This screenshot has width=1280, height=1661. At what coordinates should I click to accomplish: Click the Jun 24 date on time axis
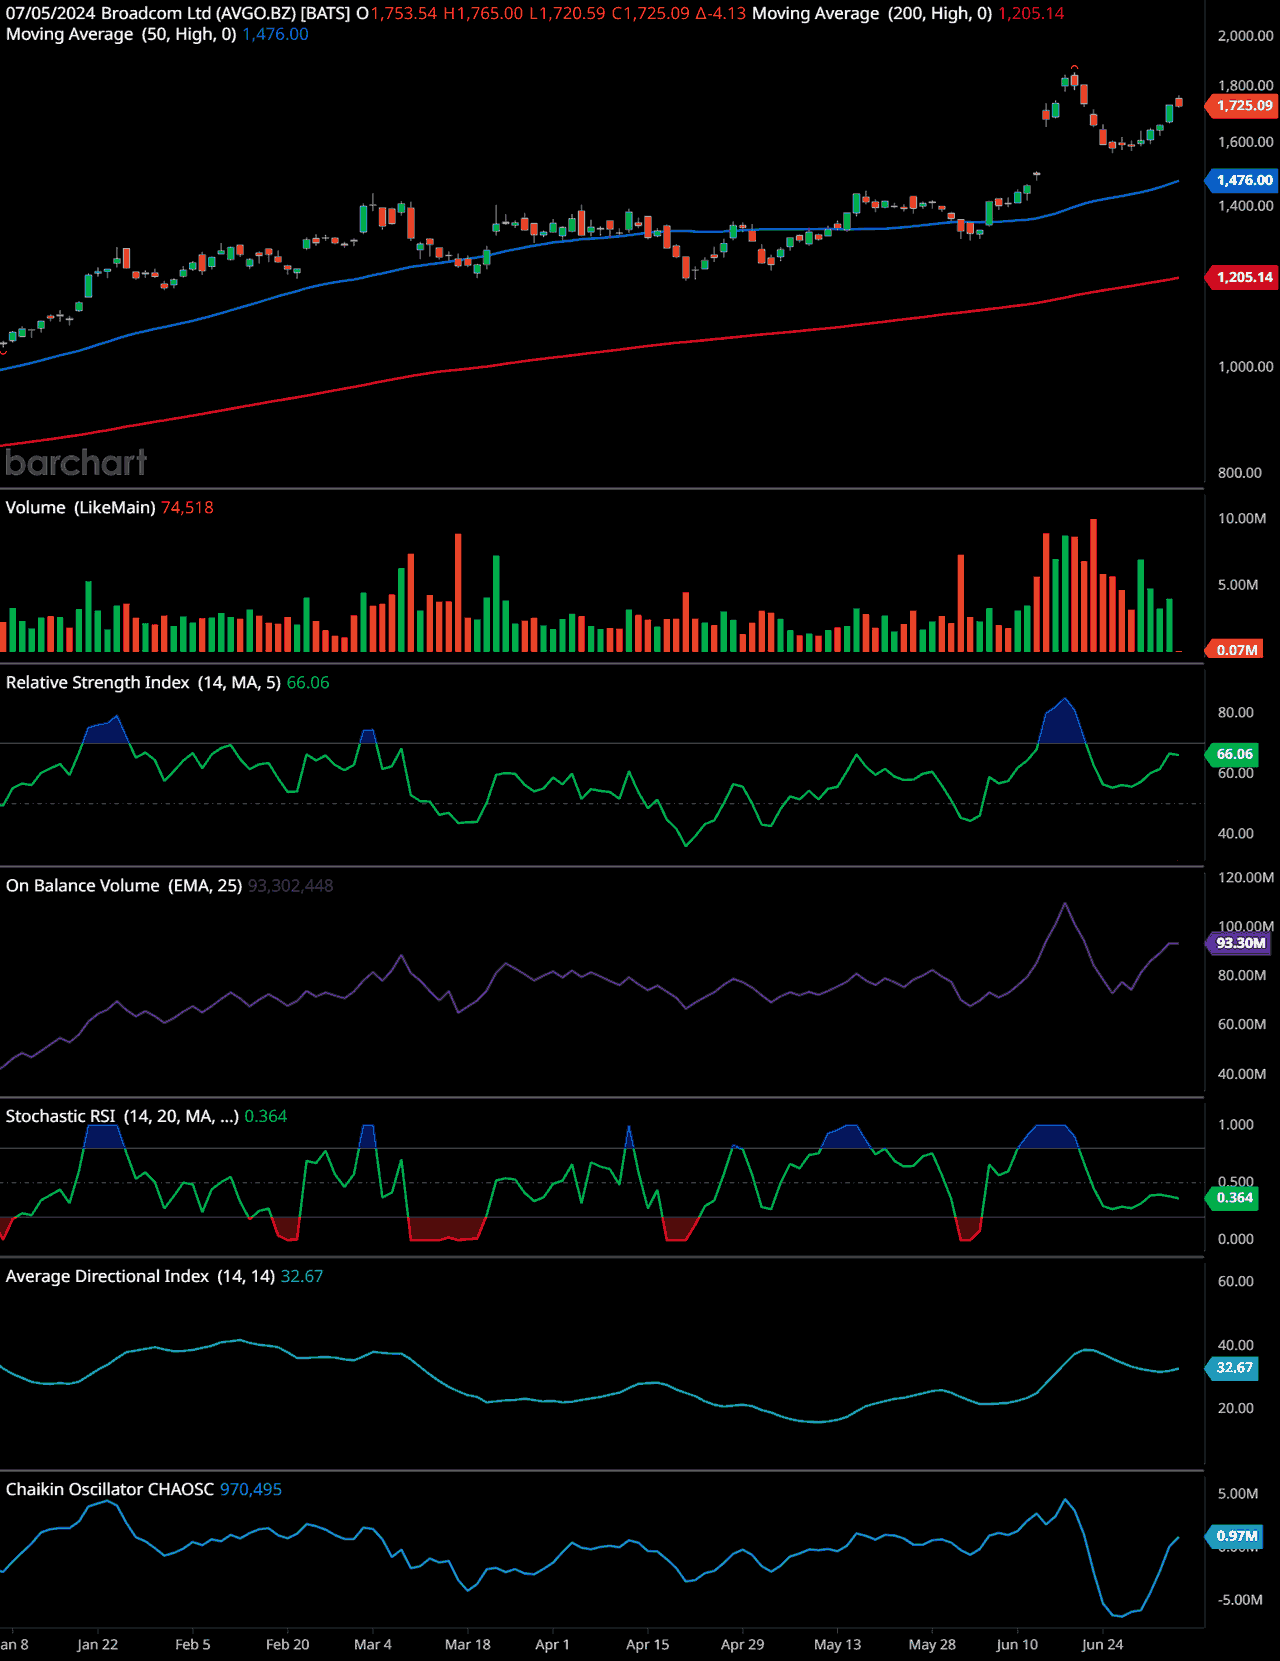click(x=1102, y=1644)
